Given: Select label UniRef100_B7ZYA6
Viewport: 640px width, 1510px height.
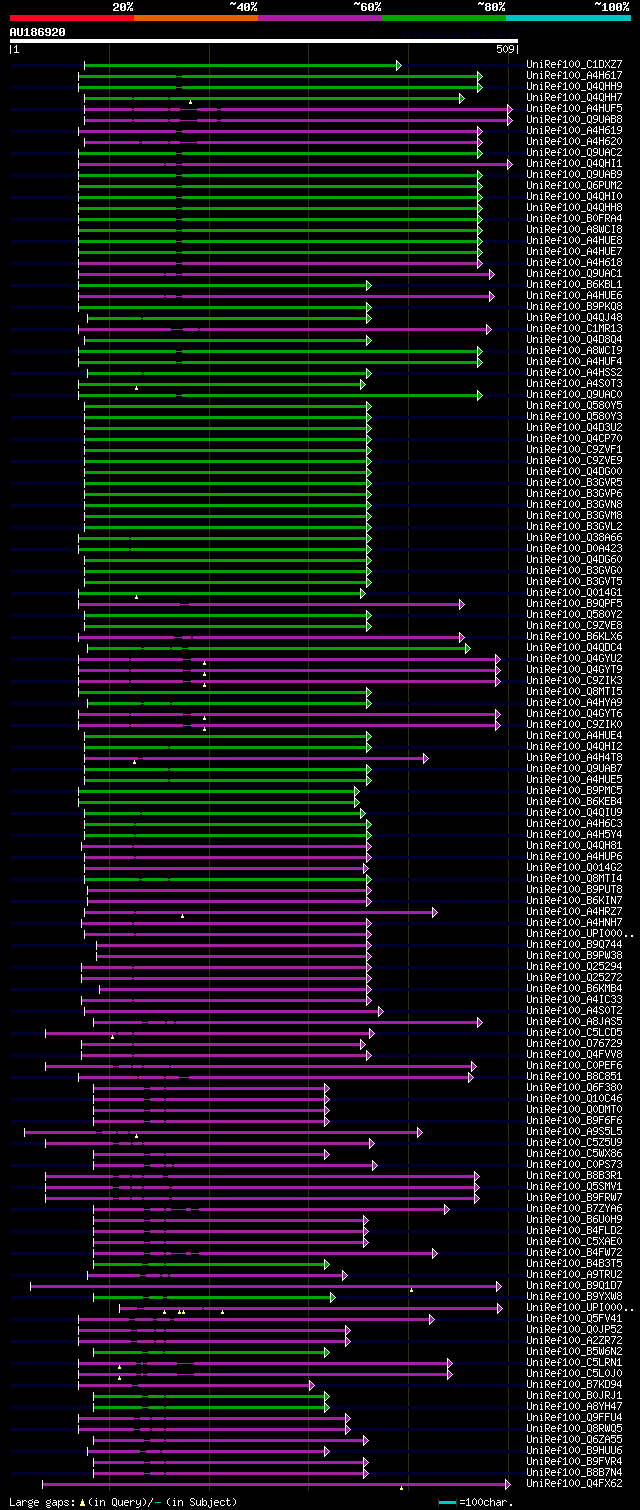Looking at the screenshot, I should 574,1209.
